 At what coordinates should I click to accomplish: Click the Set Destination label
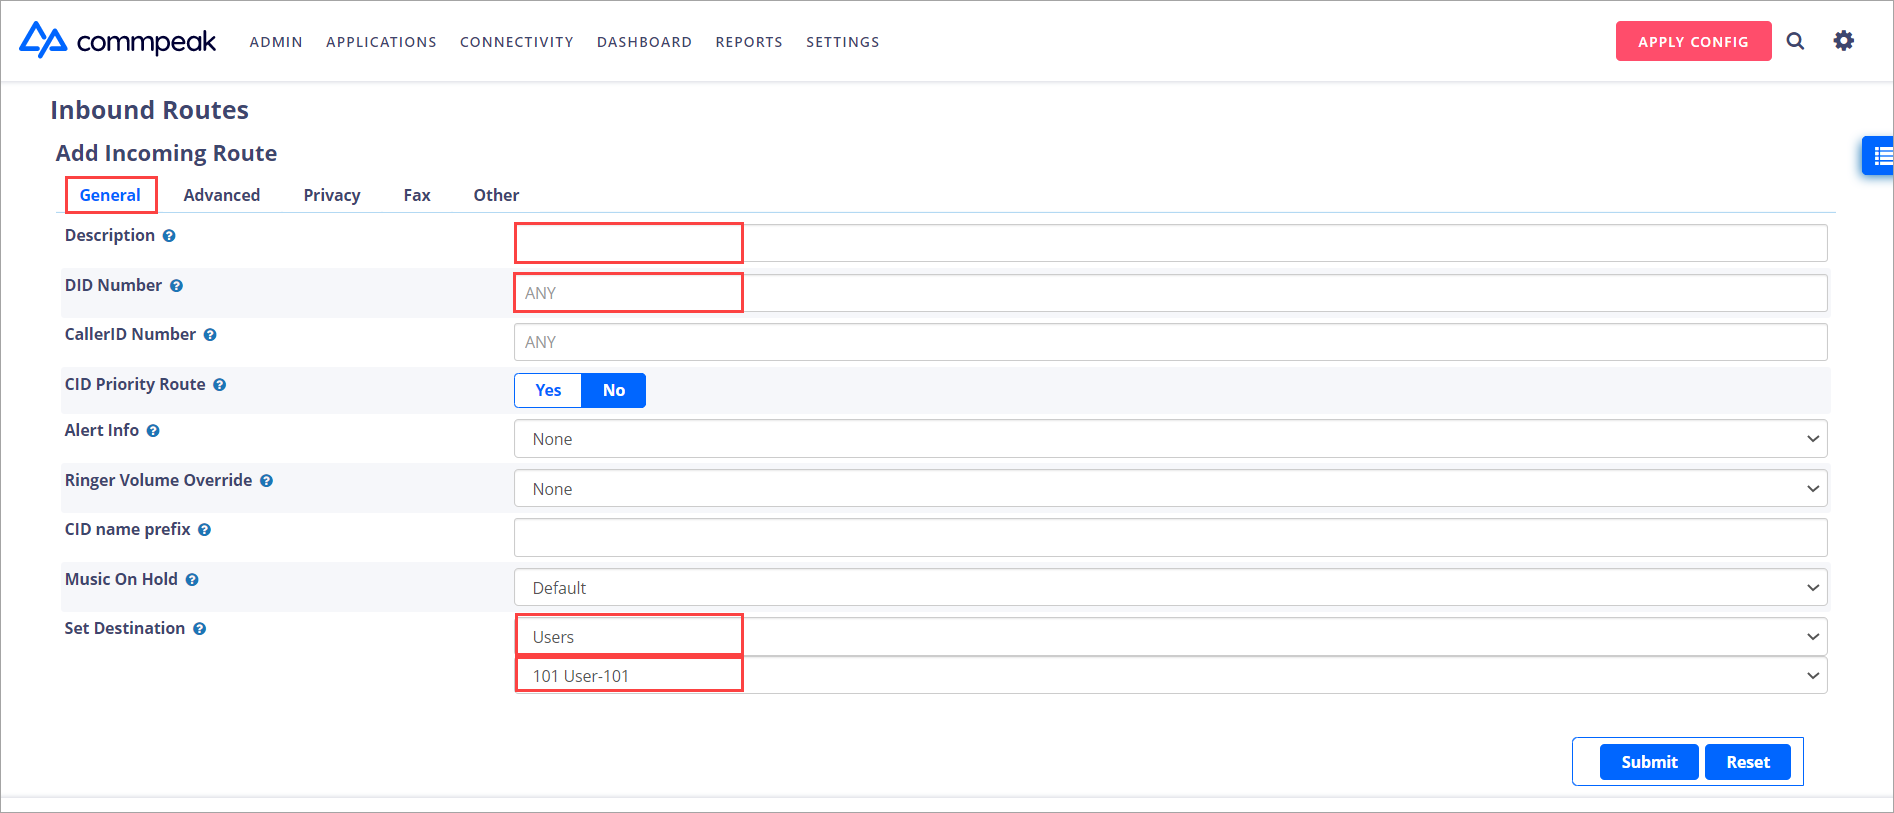tap(125, 628)
